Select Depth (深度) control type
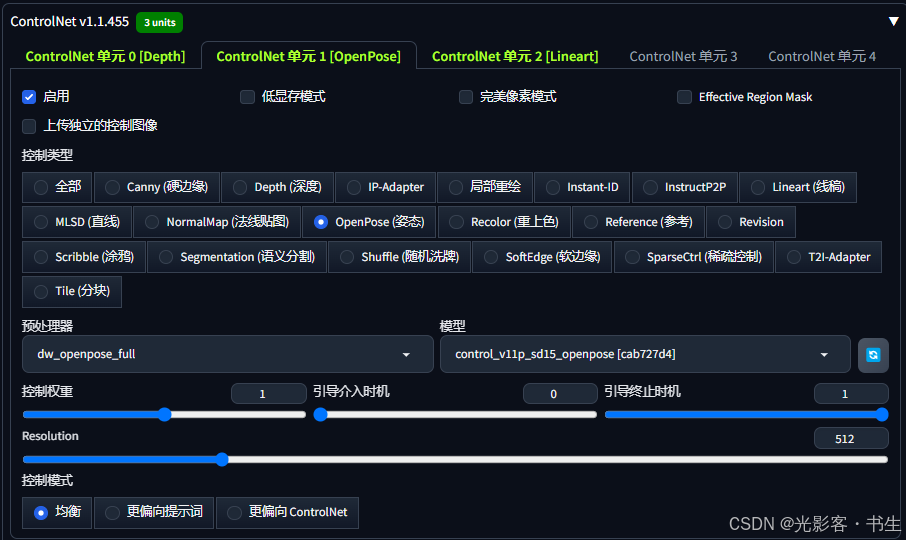This screenshot has width=906, height=540. pos(277,187)
